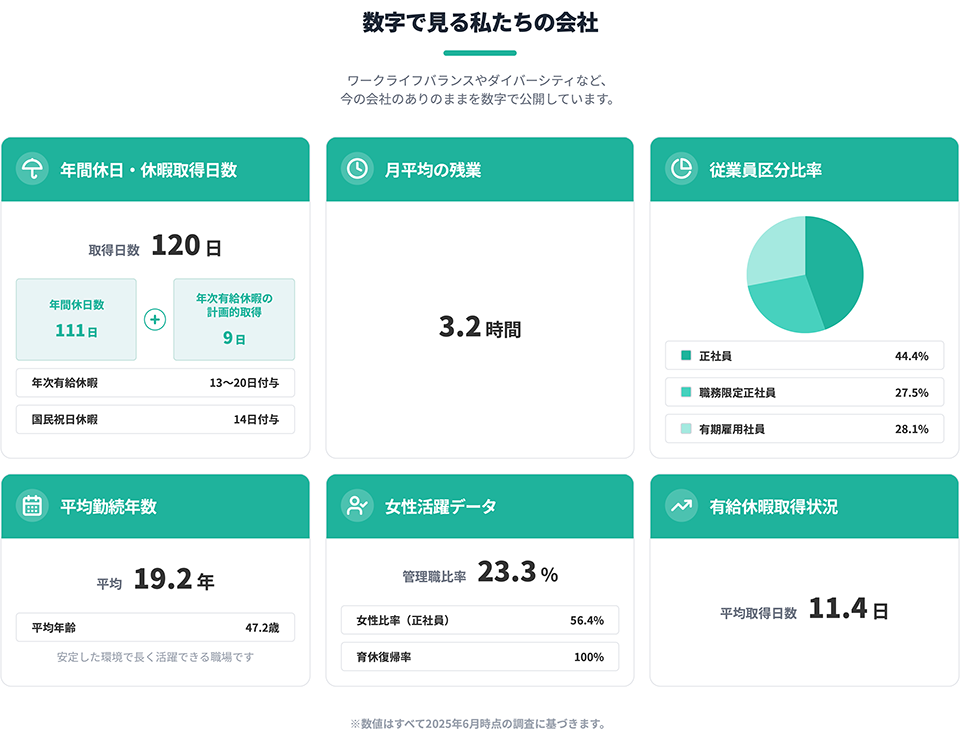Click the 平均年齢 47.2歳 row
The height and width of the screenshot is (739, 960).
(x=155, y=628)
